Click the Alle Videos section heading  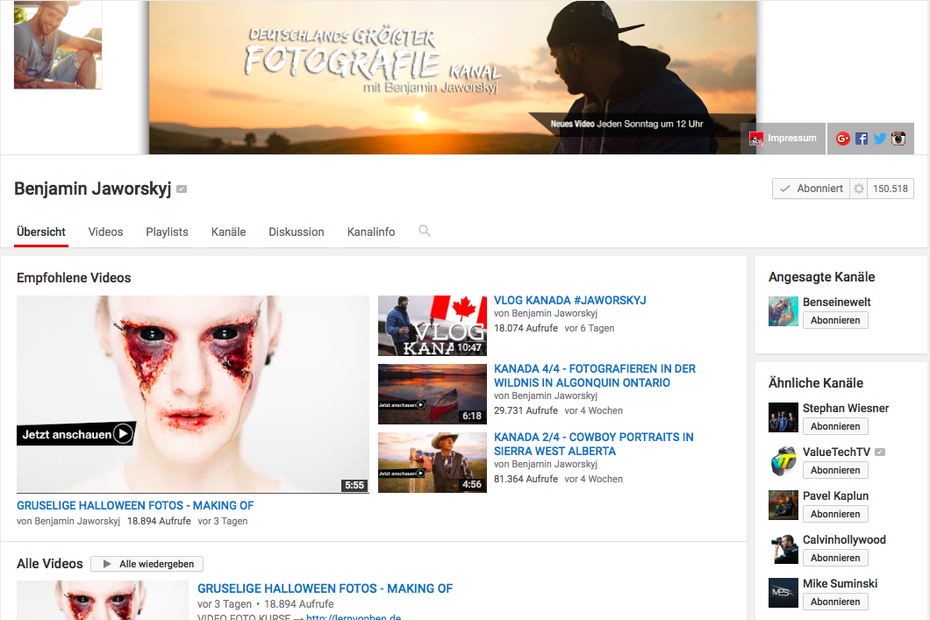tap(50, 564)
